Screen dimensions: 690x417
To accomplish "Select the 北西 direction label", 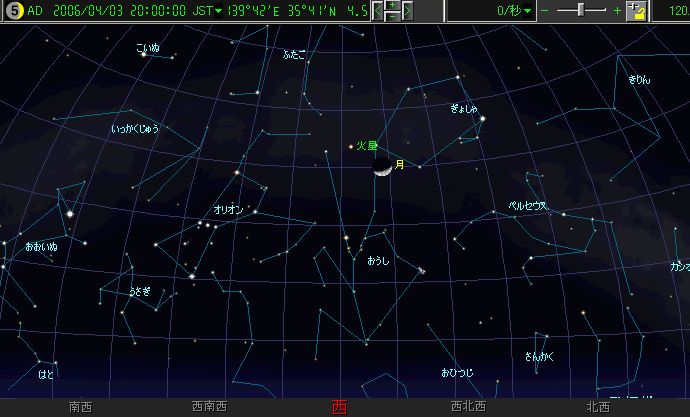I will tap(598, 407).
